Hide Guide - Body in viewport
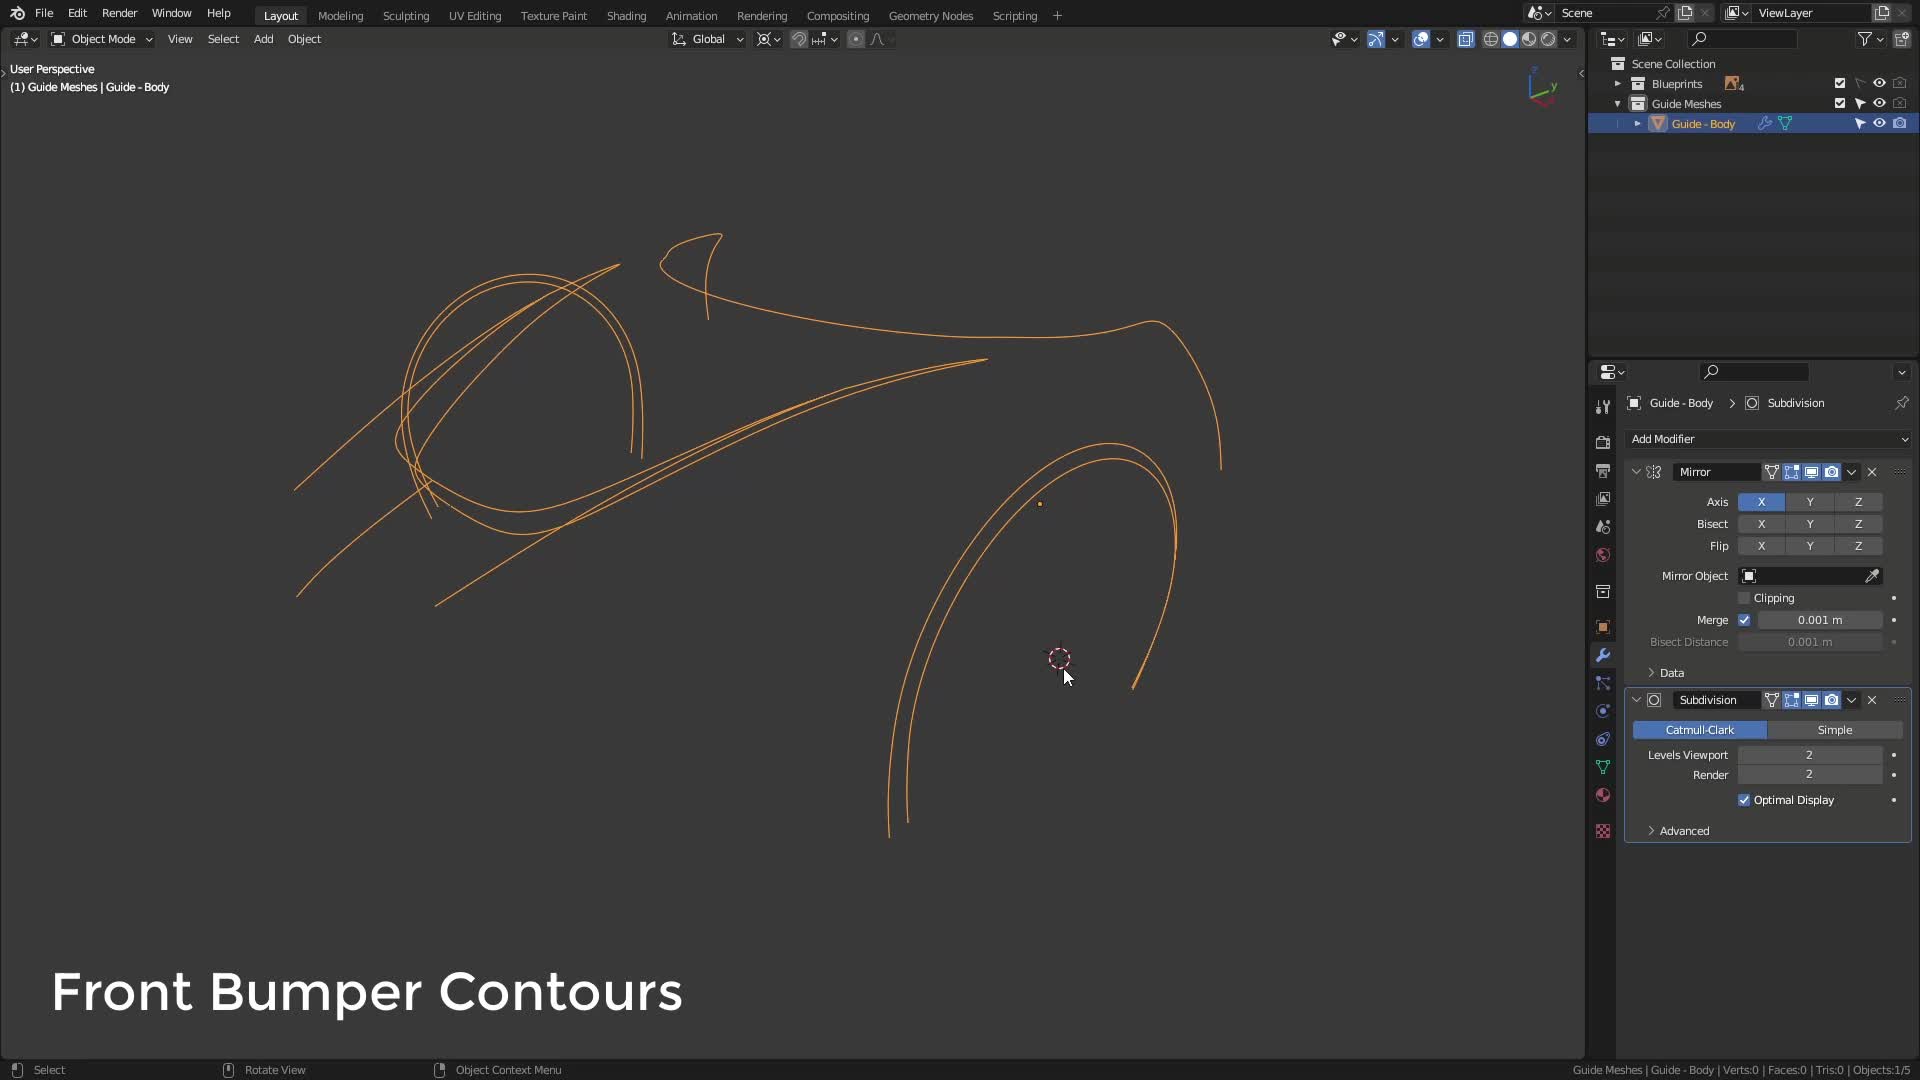Image resolution: width=1920 pixels, height=1080 pixels. click(x=1879, y=124)
